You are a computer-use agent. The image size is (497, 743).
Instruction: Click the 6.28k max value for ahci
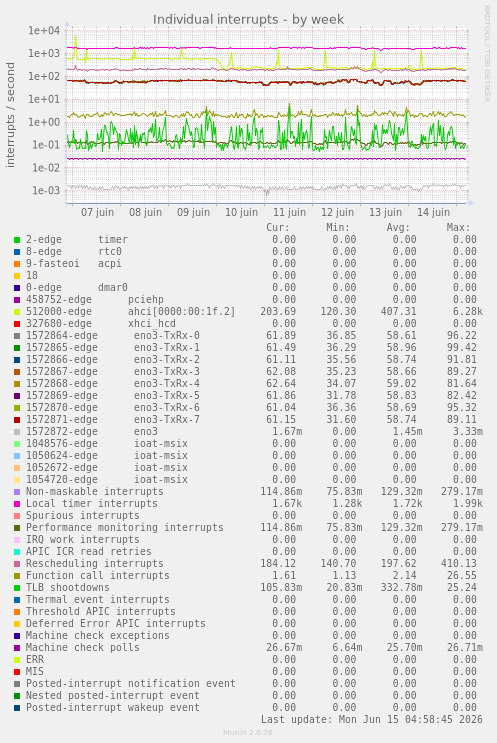[x=467, y=312]
